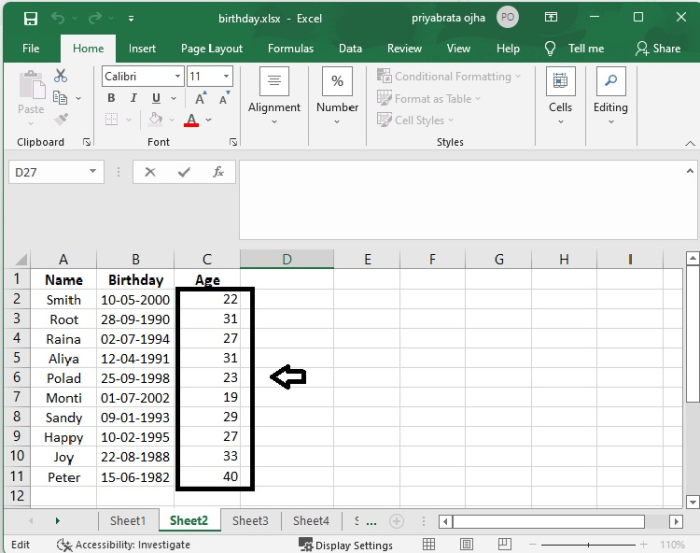700x553 pixels.
Task: Confirm entry with the checkmark icon
Action: [x=184, y=172]
